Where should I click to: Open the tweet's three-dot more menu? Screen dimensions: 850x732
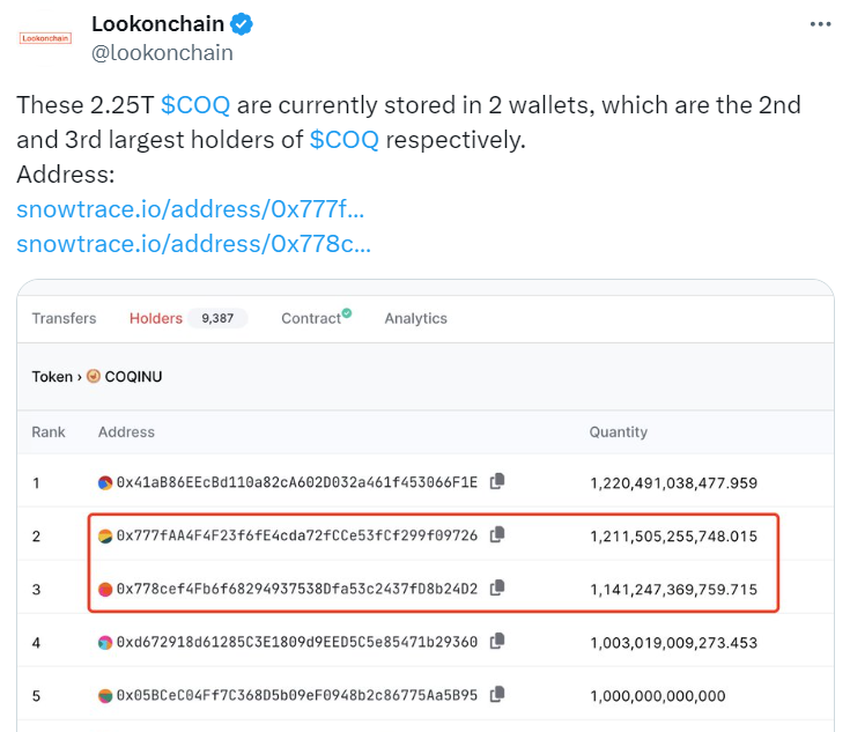(x=819, y=24)
